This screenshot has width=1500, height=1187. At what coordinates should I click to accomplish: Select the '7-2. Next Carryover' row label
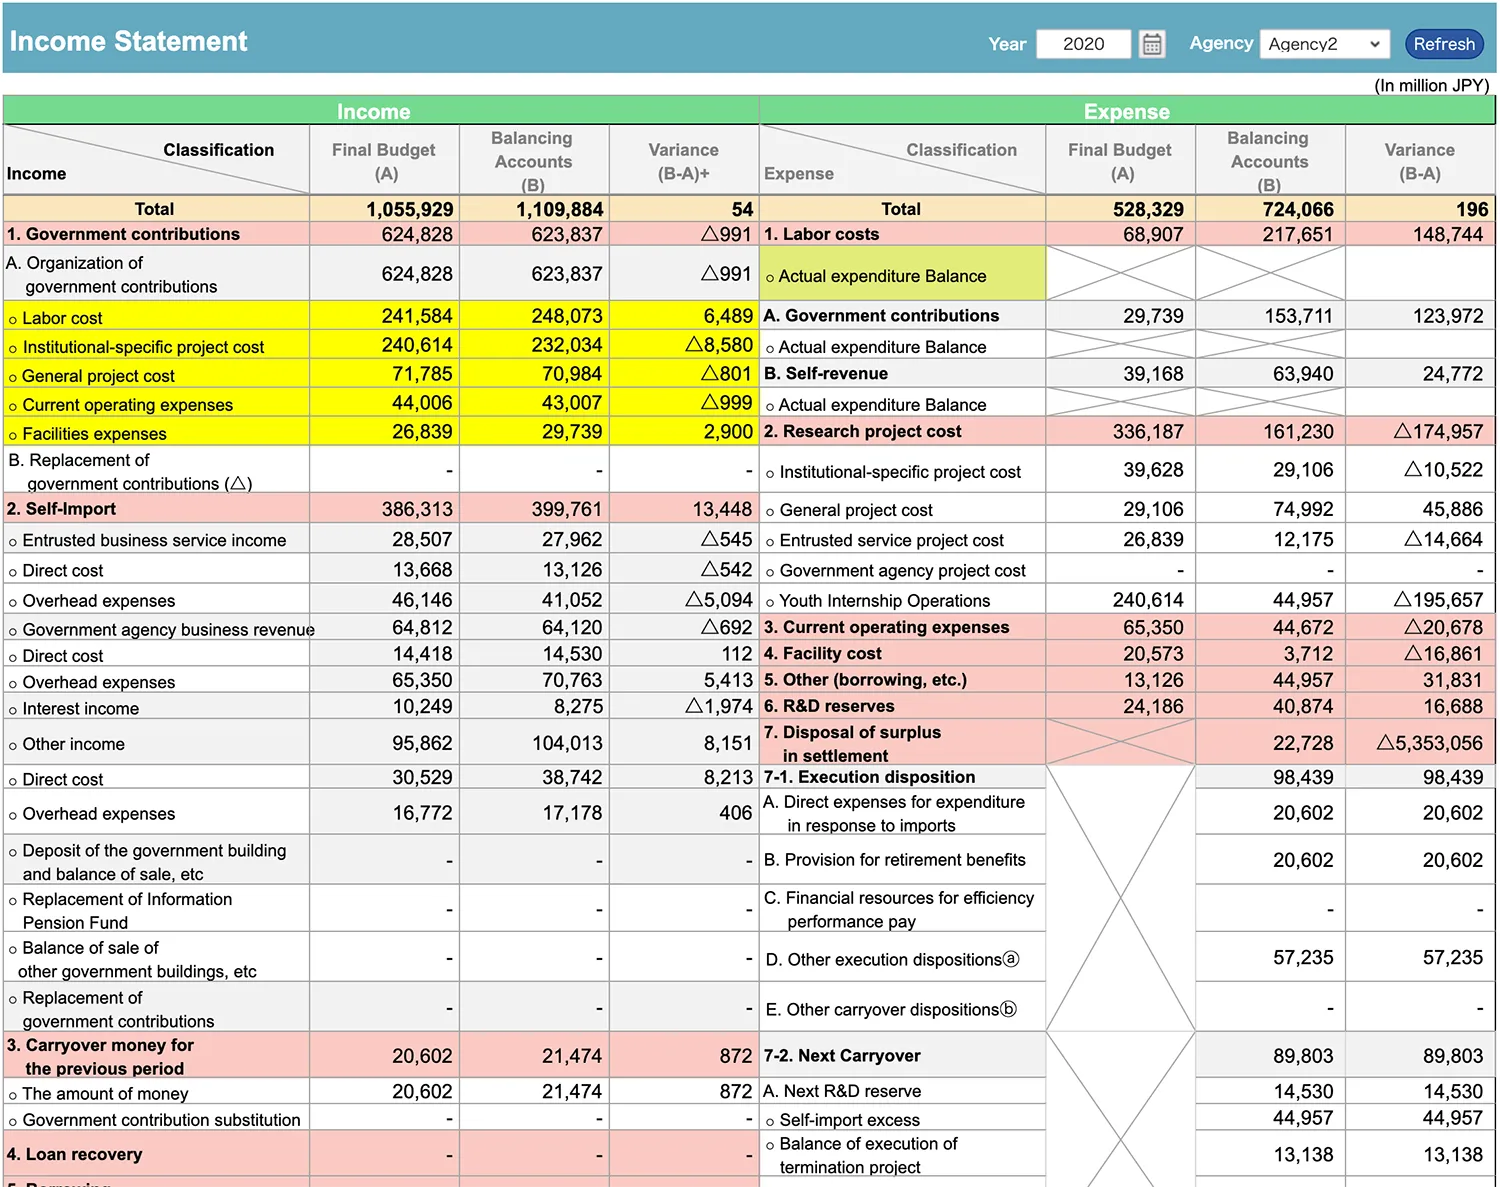pyautogui.click(x=841, y=1055)
